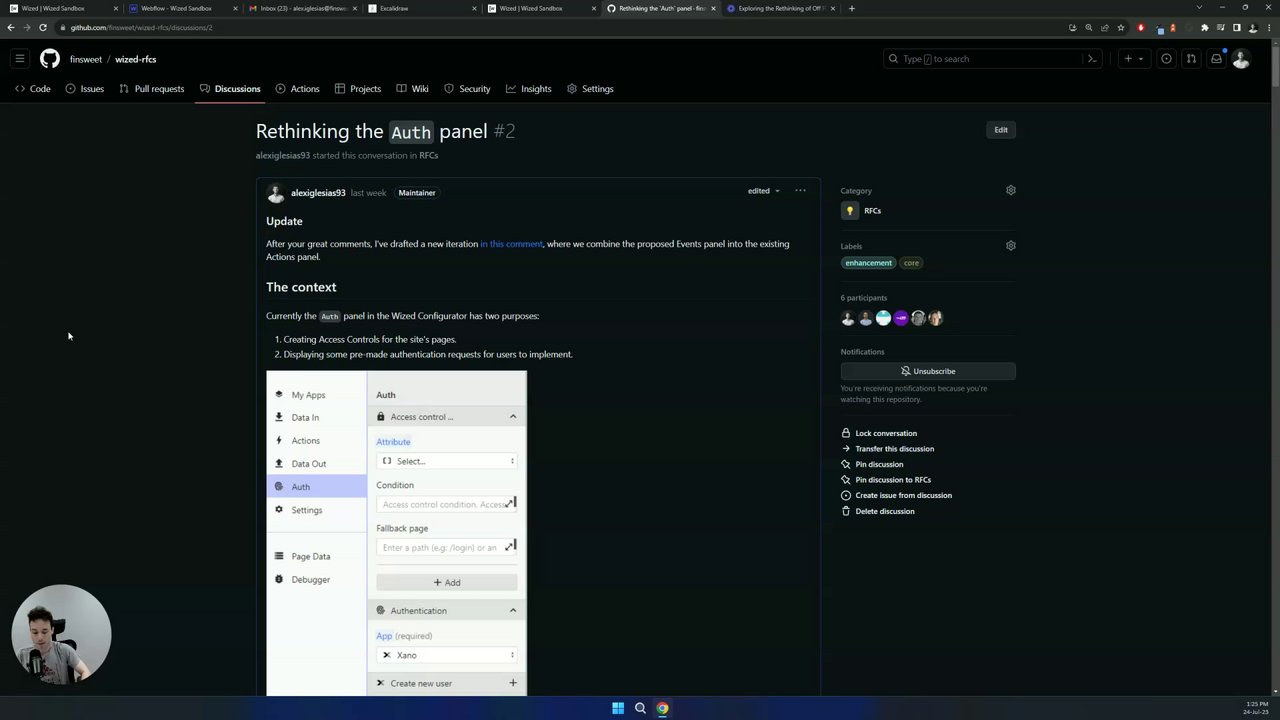This screenshot has height=720, width=1280.
Task: Open the Actions tab
Action: click(298, 89)
